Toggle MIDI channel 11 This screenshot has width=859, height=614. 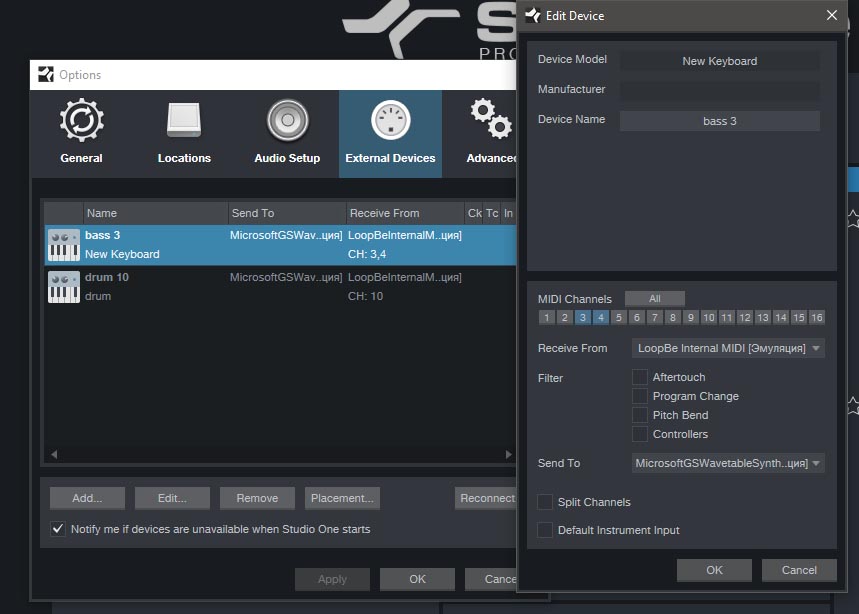pos(726,317)
